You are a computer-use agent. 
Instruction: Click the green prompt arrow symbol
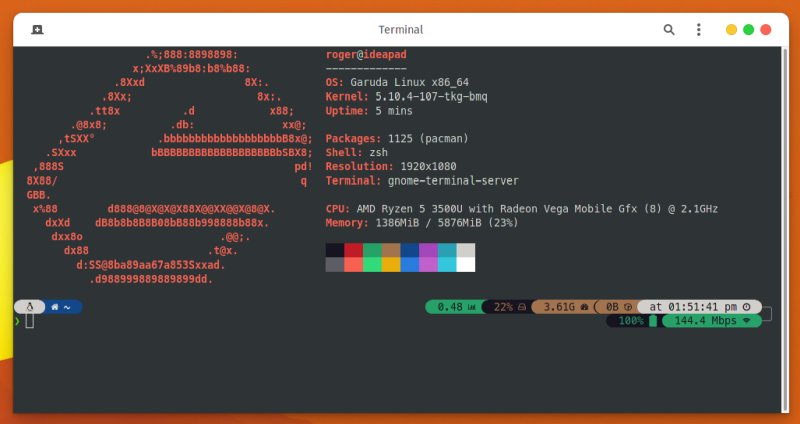click(x=17, y=321)
